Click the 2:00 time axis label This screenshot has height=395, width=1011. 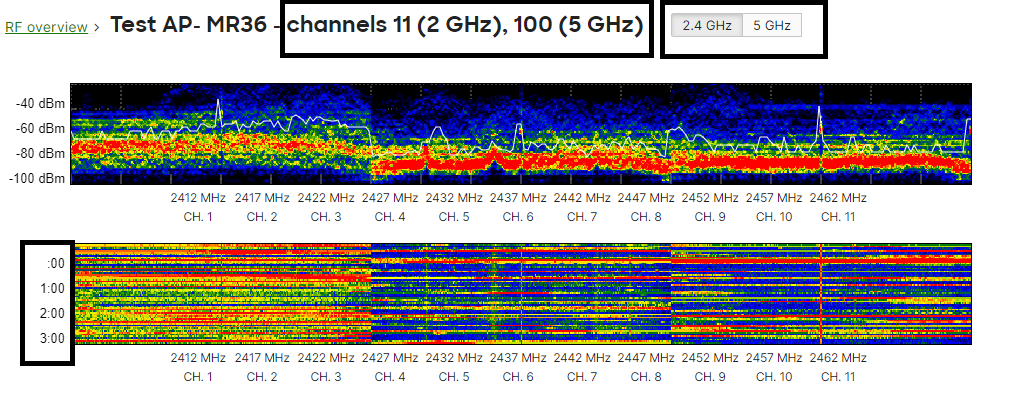(53, 314)
